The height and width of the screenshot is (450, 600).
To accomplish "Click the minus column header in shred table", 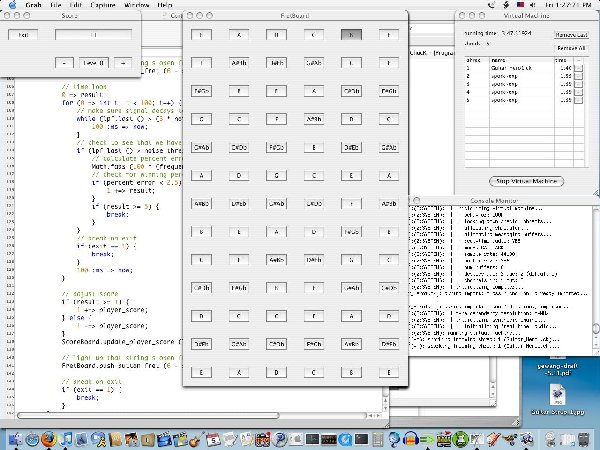I will point(579,60).
